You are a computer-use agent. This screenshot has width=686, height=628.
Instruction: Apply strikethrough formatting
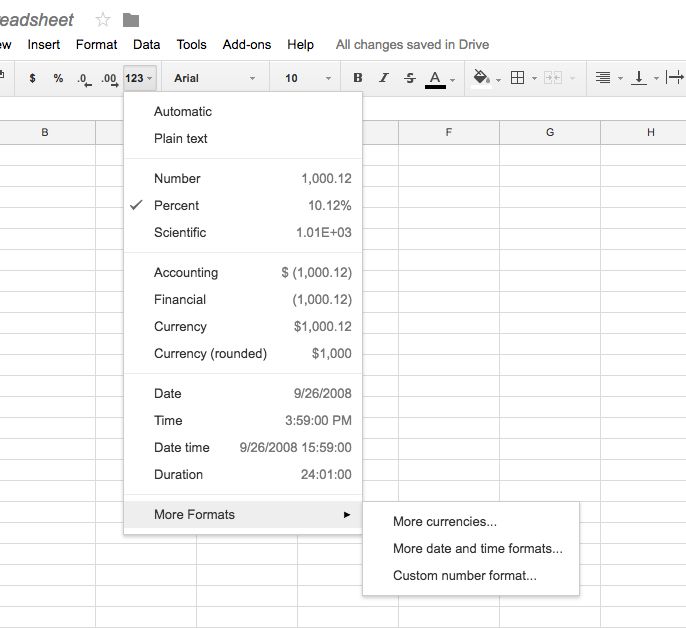[x=410, y=78]
